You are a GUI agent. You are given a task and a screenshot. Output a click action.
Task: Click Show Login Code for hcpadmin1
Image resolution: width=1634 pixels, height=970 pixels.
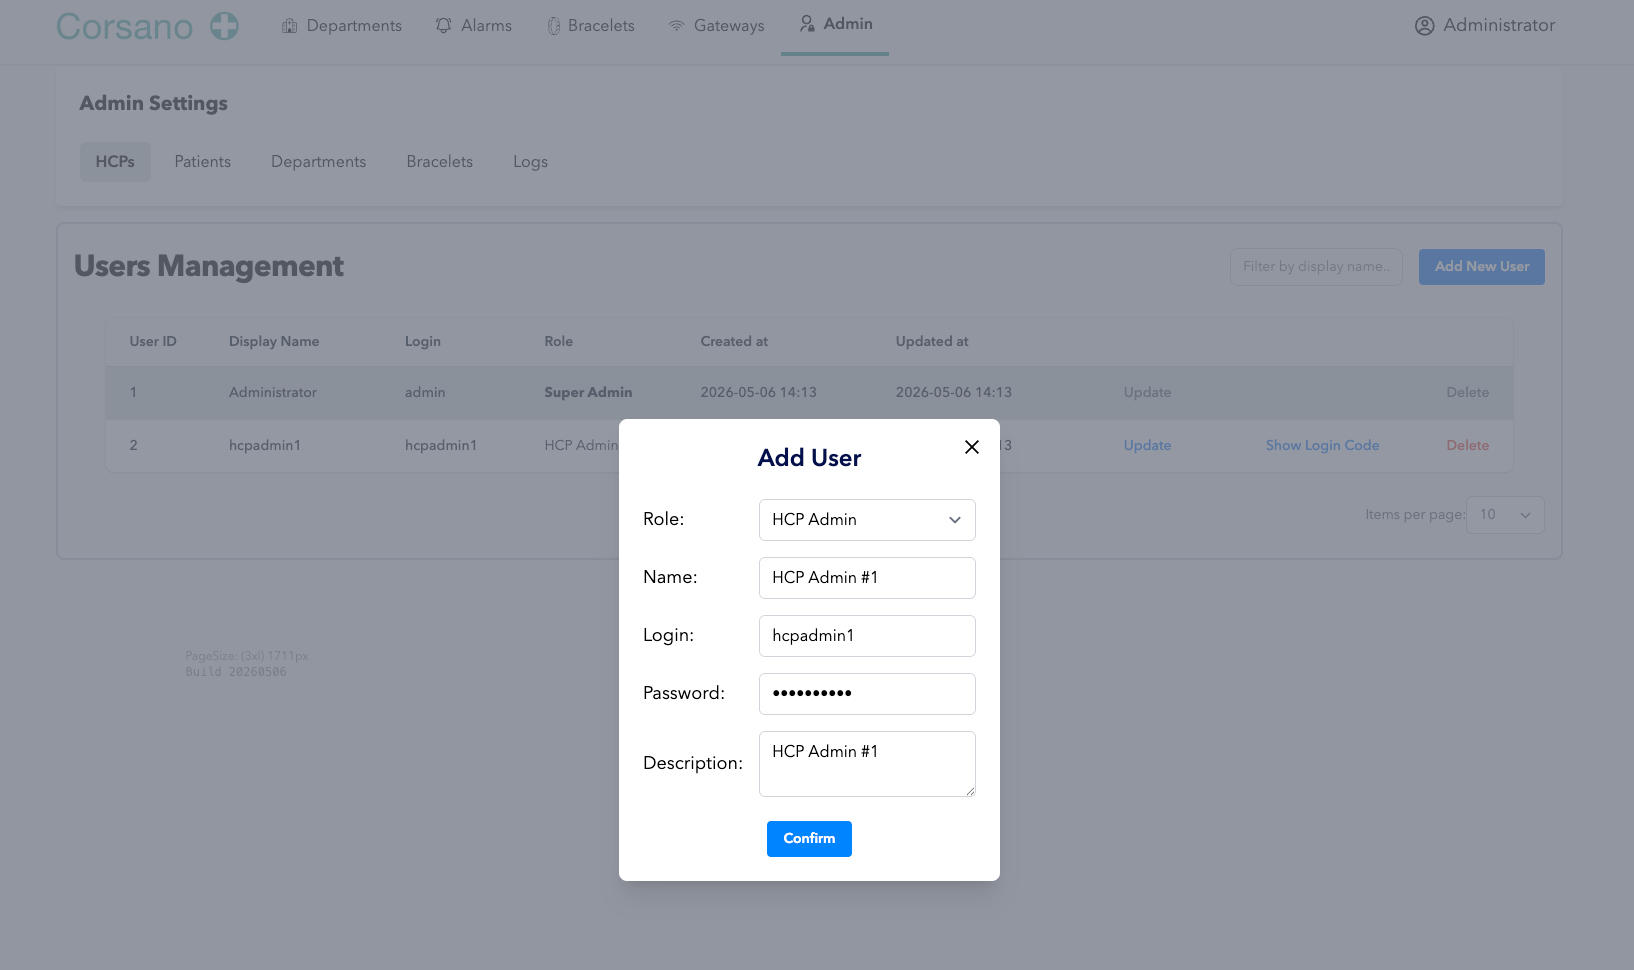pos(1322,446)
